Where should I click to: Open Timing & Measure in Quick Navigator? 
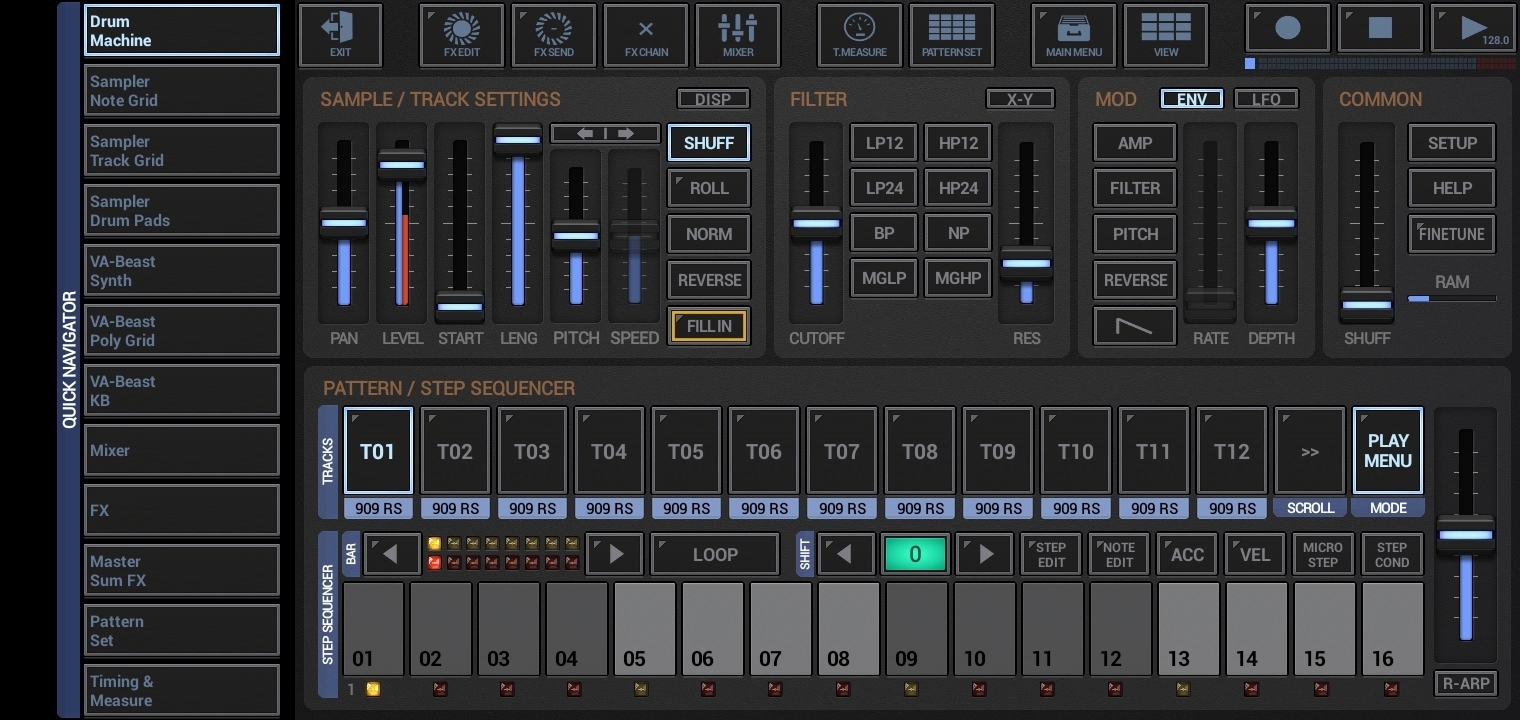tap(182, 691)
